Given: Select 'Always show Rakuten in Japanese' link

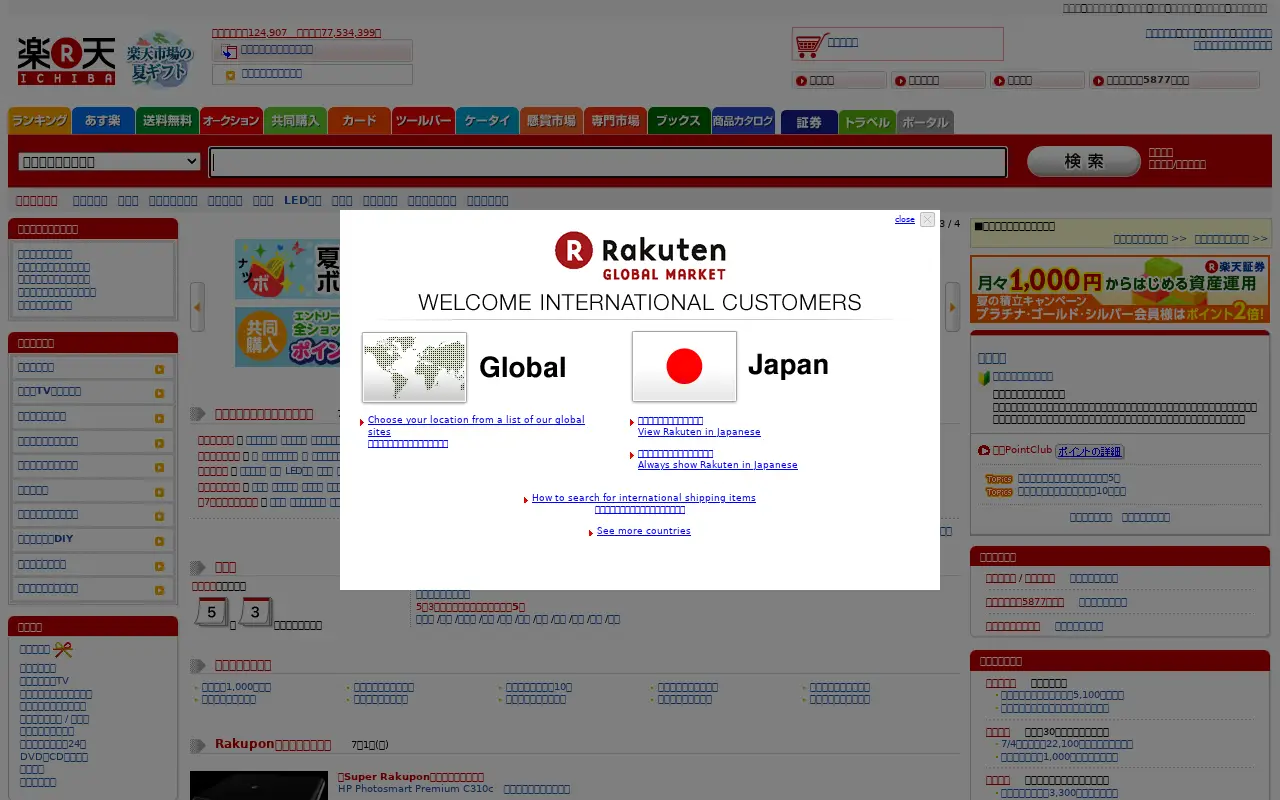Looking at the screenshot, I should 718,465.
